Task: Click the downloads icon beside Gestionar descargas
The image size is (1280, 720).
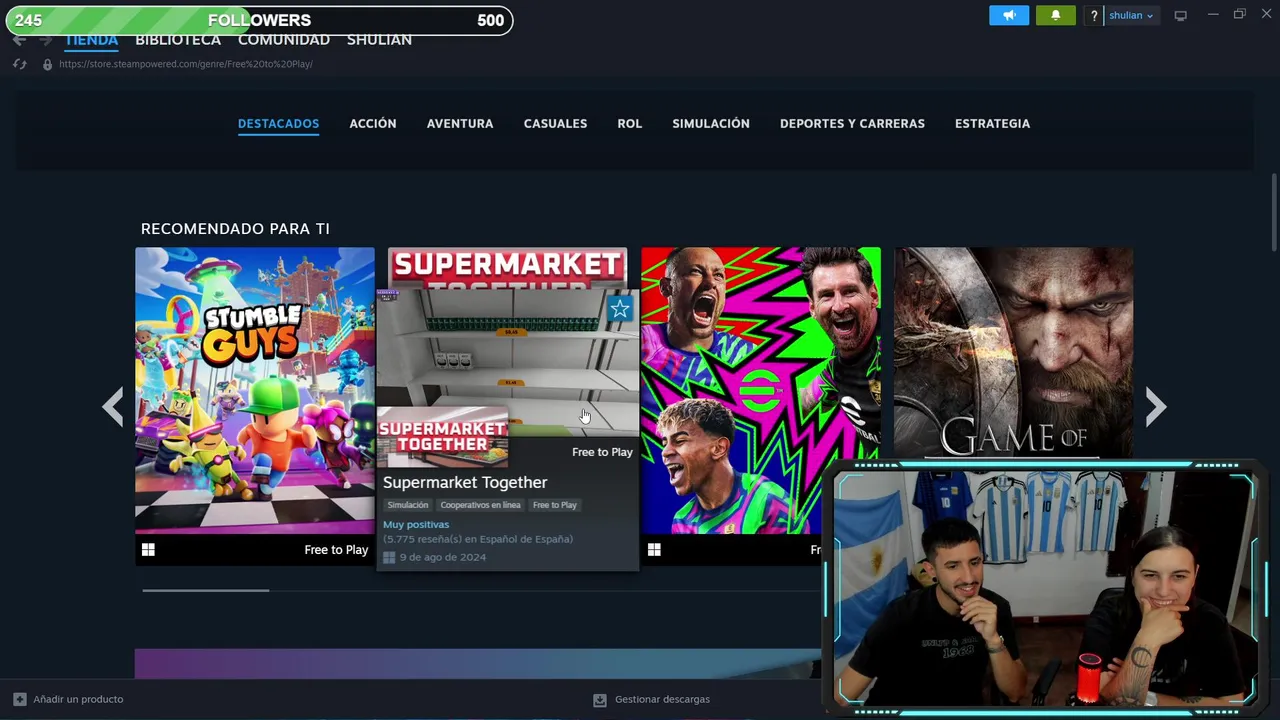Action: click(600, 700)
